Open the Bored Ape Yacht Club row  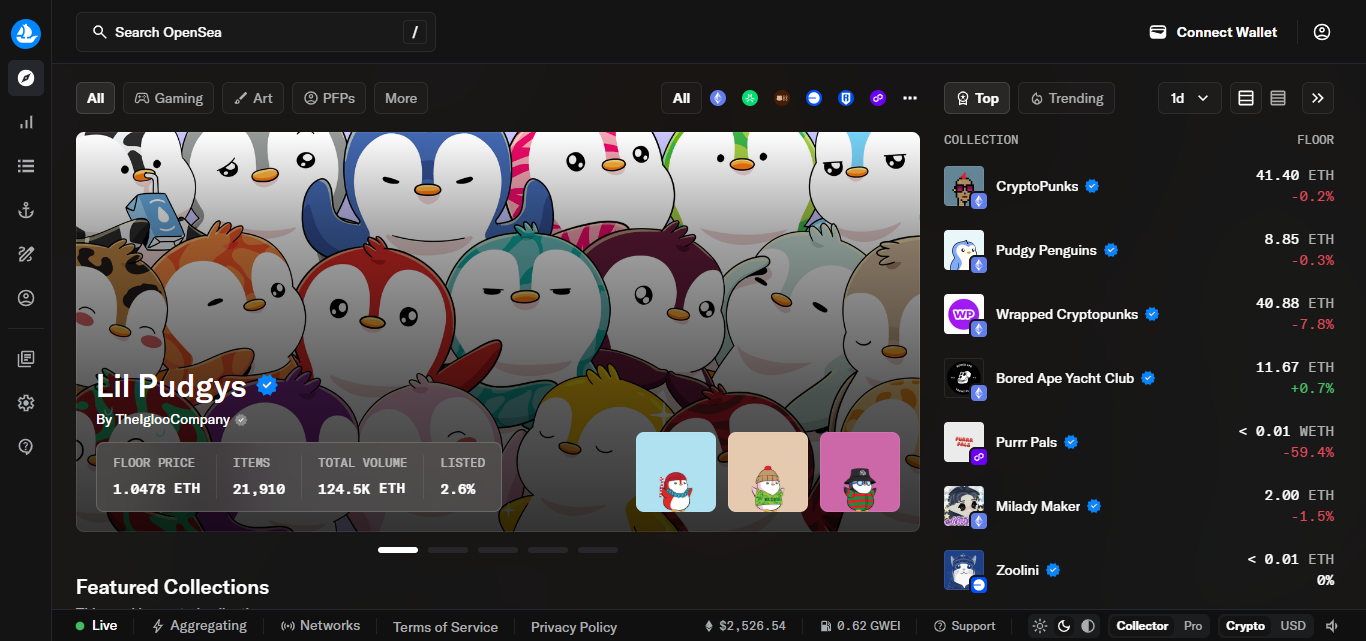pyautogui.click(x=1139, y=378)
